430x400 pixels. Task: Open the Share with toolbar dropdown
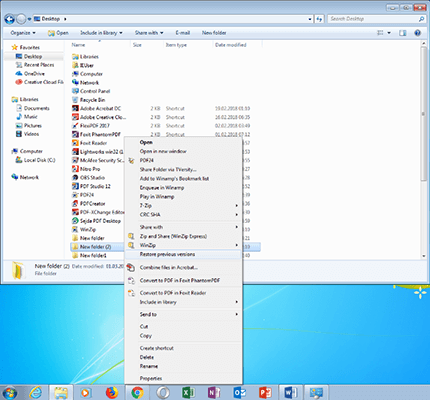coord(149,33)
